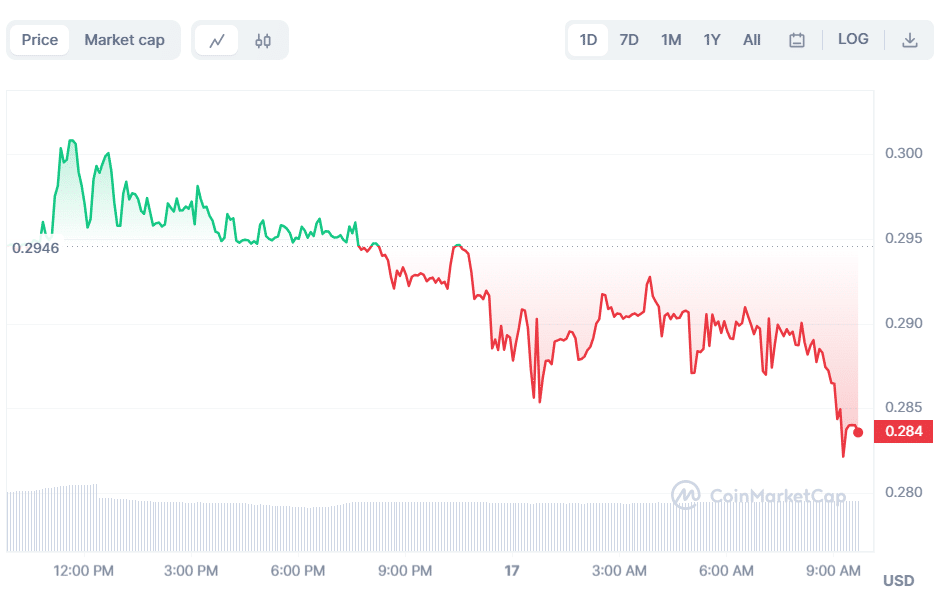Choose the 1M time range
Viewport: 943px width, 601px height.
[x=671, y=40]
